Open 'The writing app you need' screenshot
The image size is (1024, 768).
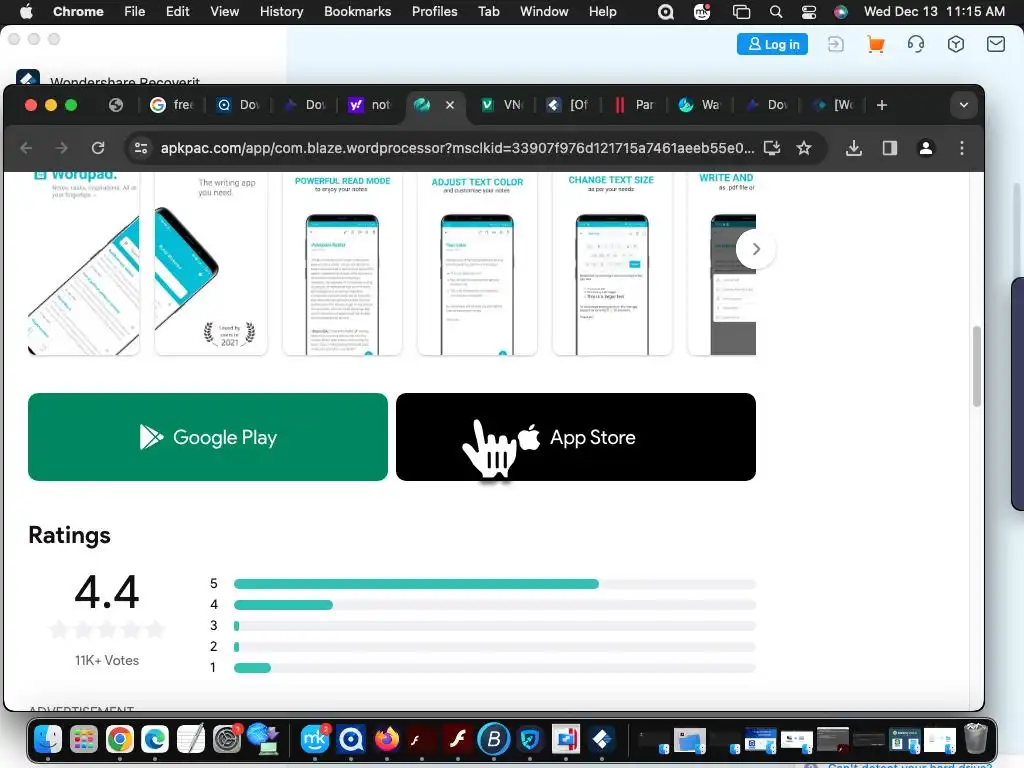[211, 264]
